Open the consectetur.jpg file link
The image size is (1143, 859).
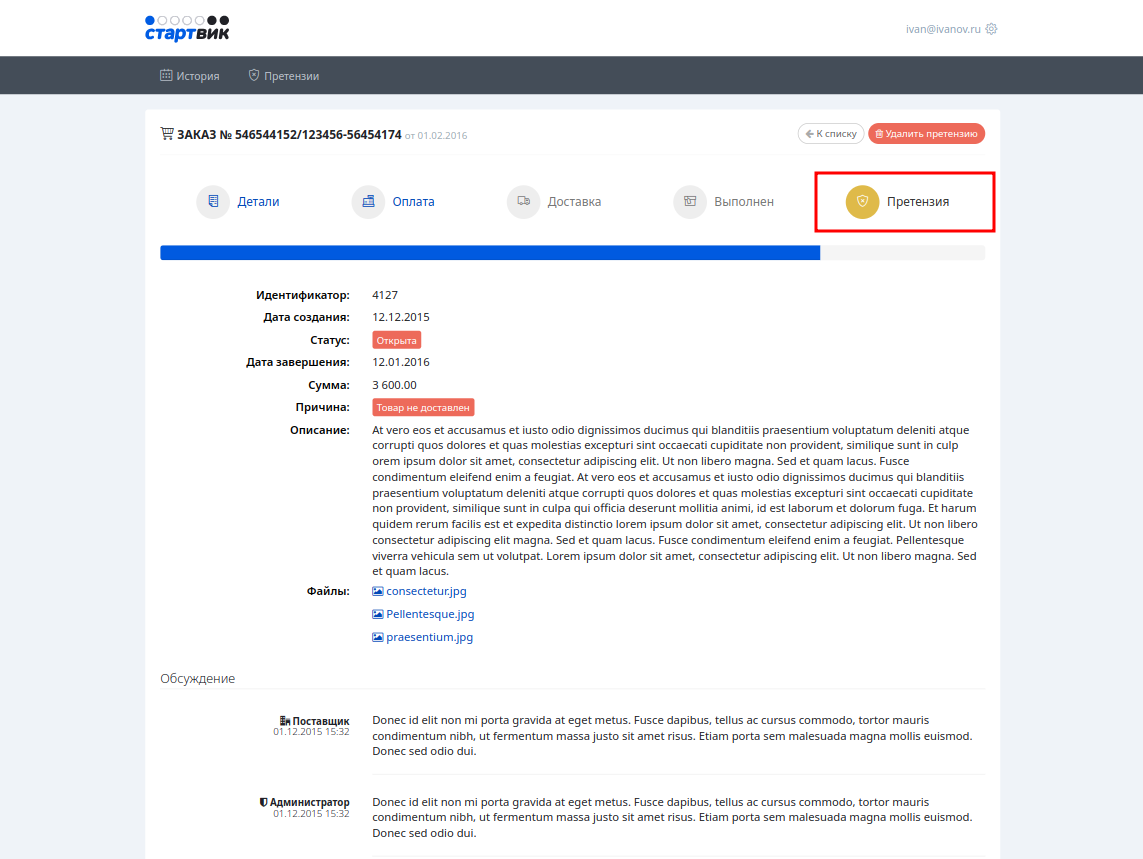coord(426,591)
